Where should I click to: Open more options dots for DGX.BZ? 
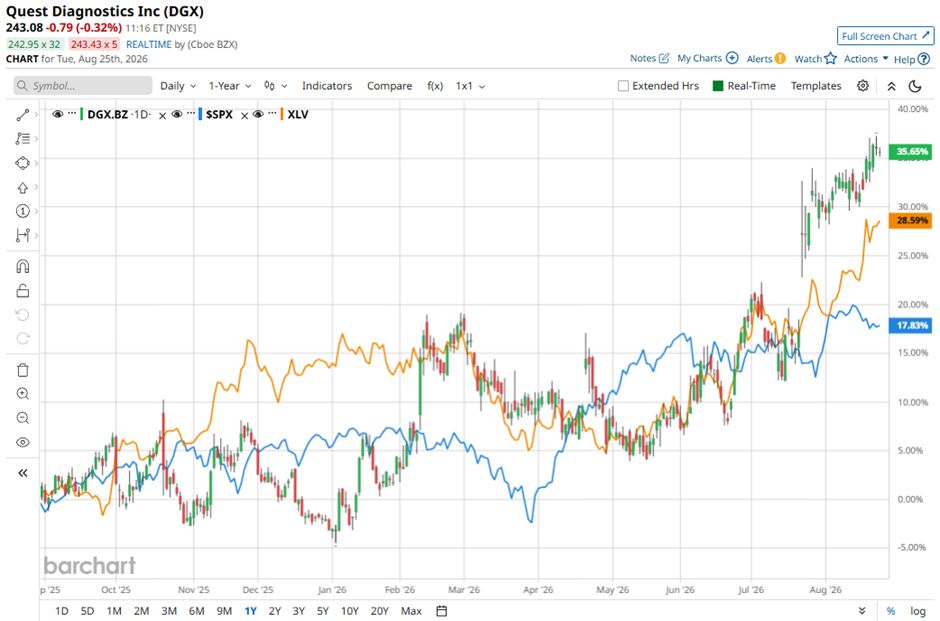tap(72, 113)
